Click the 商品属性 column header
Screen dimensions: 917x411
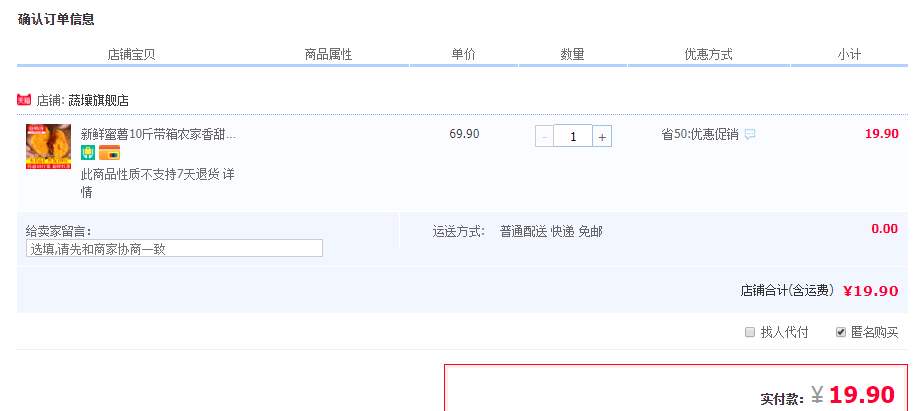tap(328, 55)
